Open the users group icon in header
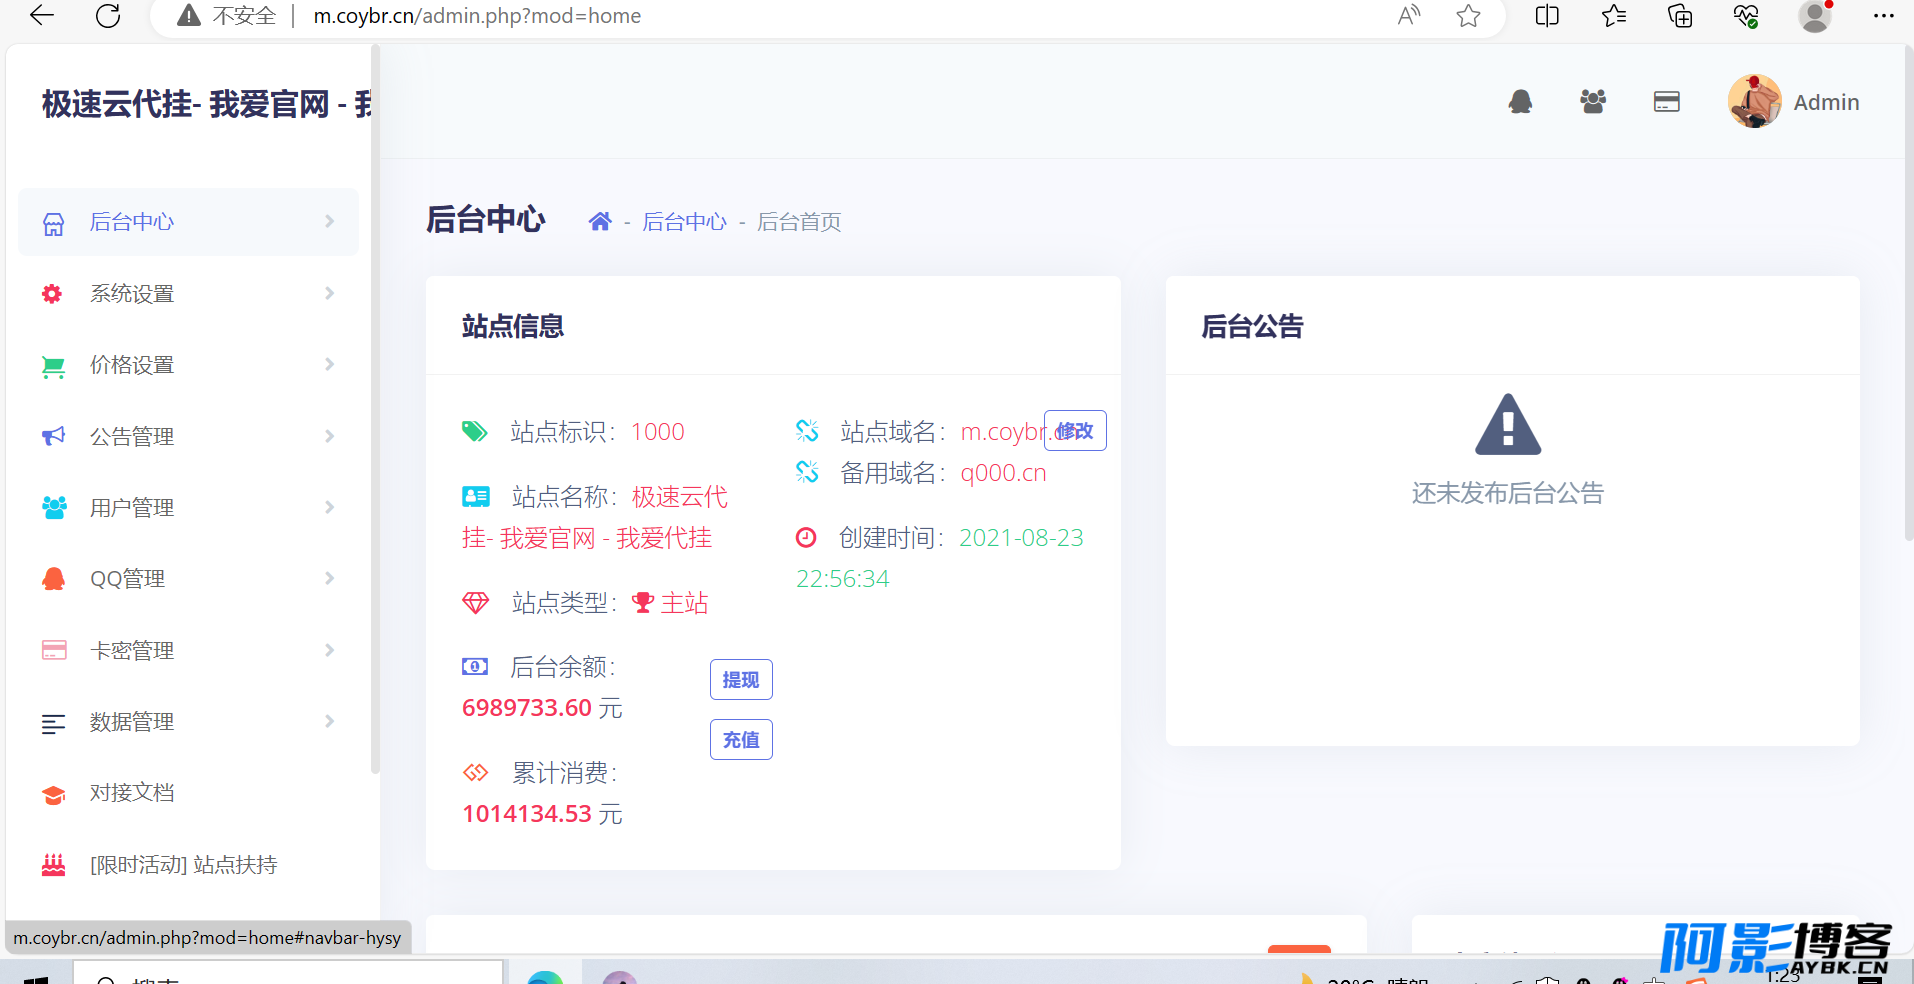The image size is (1914, 984). pos(1593,102)
